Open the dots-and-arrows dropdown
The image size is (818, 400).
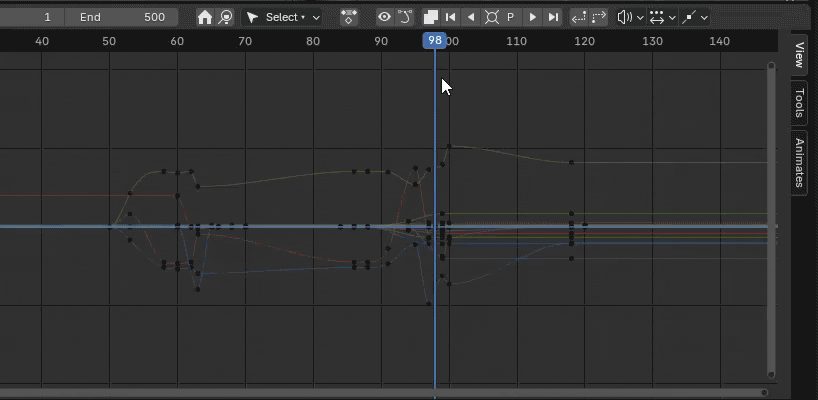tap(661, 17)
